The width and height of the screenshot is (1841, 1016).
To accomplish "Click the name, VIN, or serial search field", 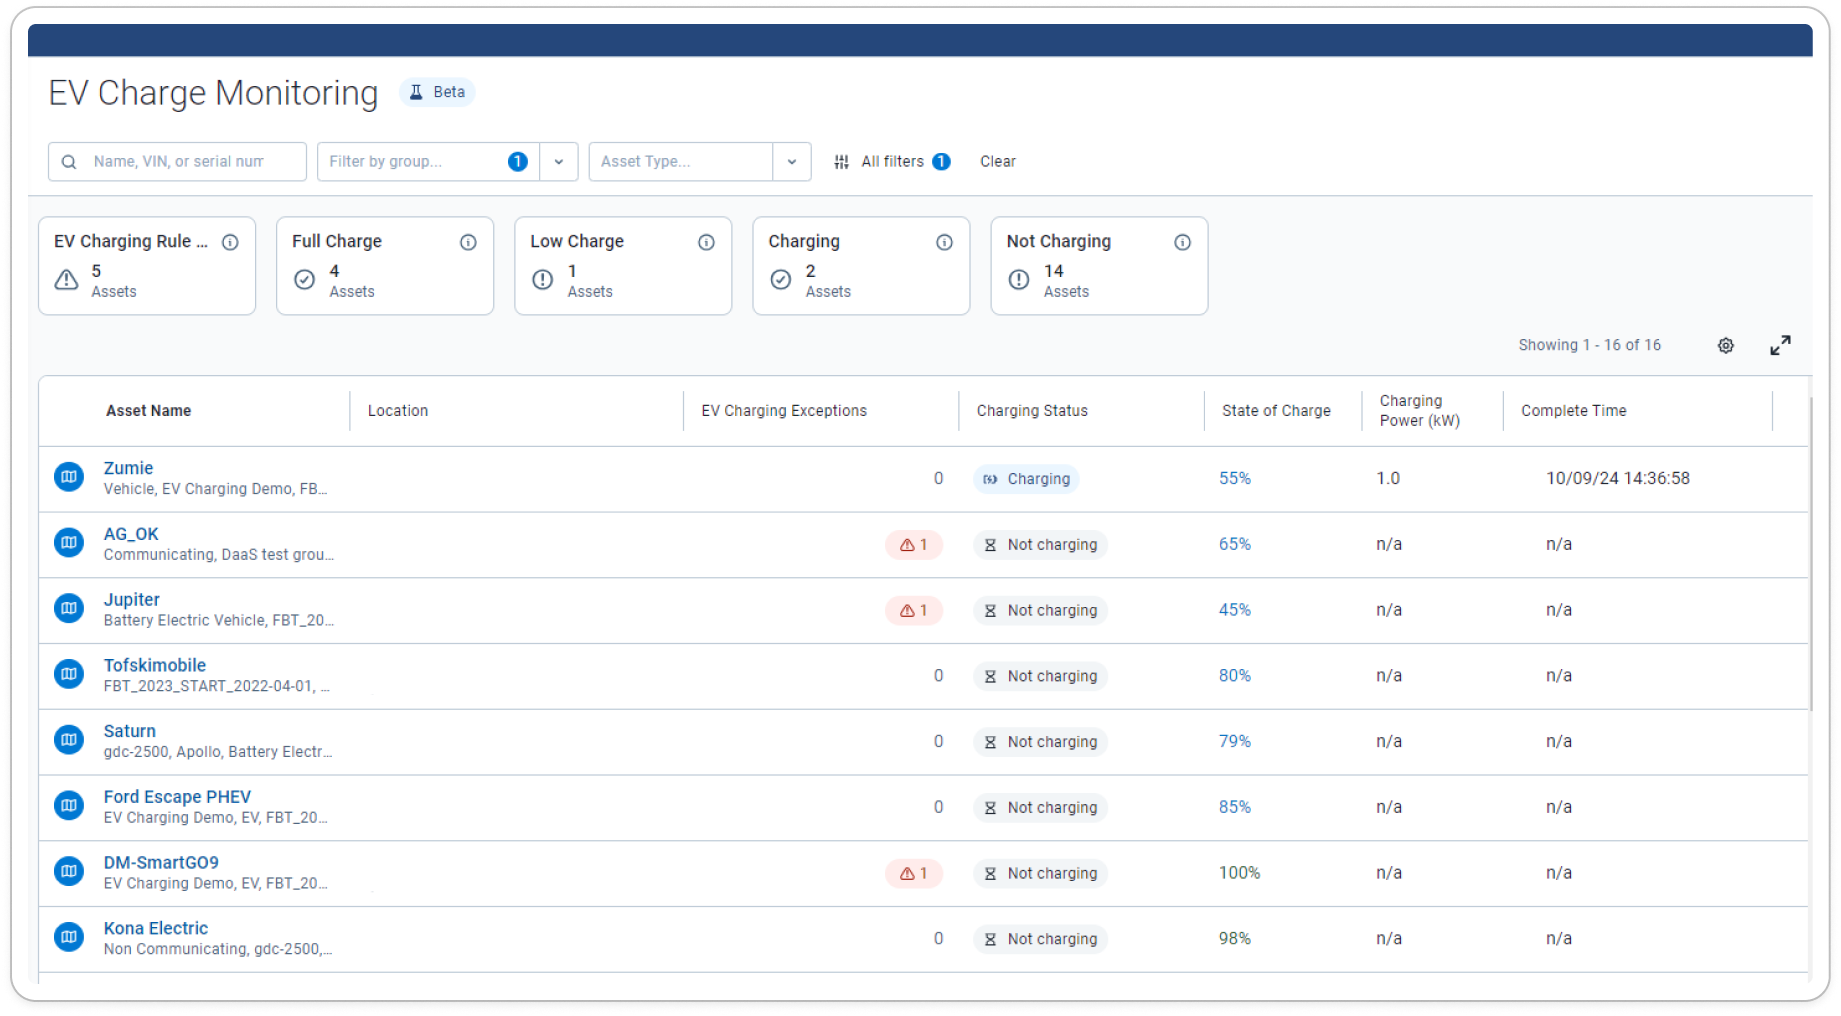I will click(x=178, y=162).
